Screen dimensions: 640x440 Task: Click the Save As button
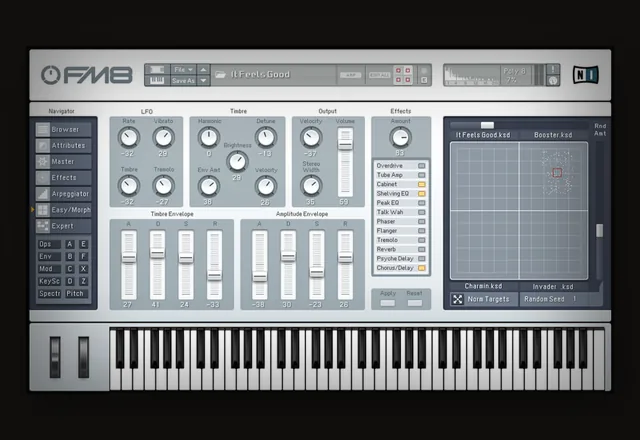click(x=183, y=80)
